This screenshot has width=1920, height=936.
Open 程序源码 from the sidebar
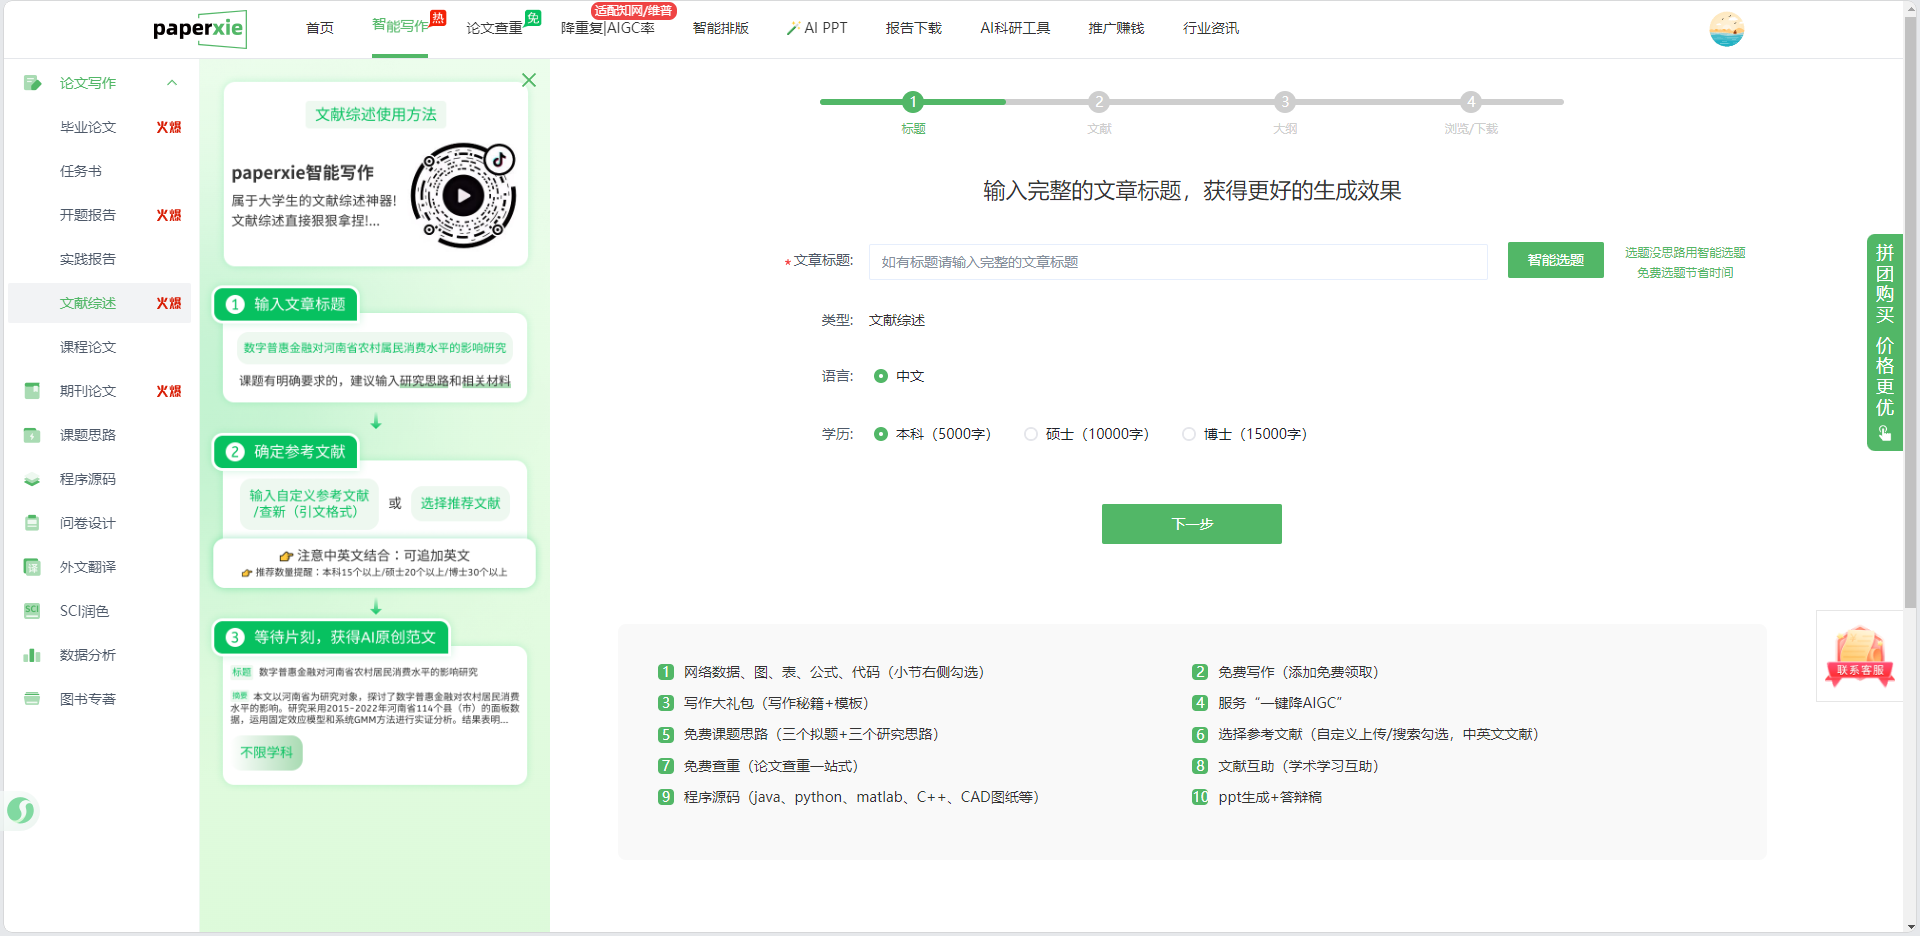click(87, 479)
